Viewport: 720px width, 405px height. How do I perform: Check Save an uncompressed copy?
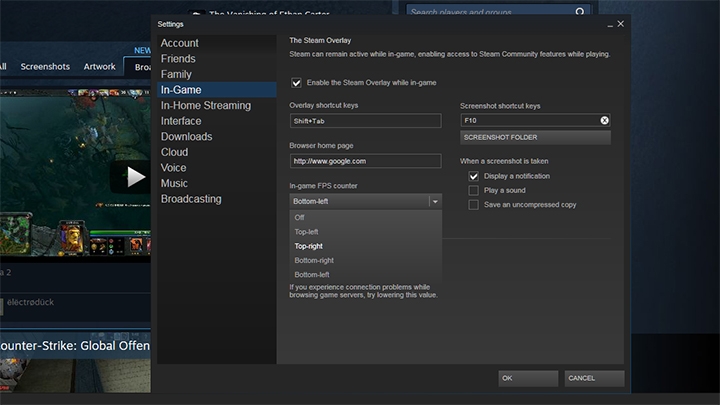(x=474, y=205)
